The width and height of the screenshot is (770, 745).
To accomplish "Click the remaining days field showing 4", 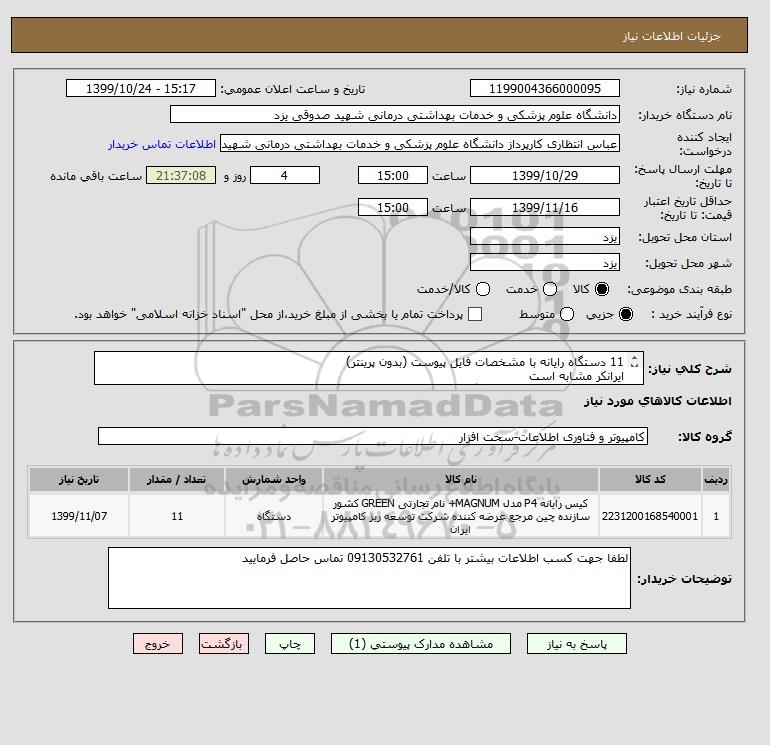I will (285, 175).
